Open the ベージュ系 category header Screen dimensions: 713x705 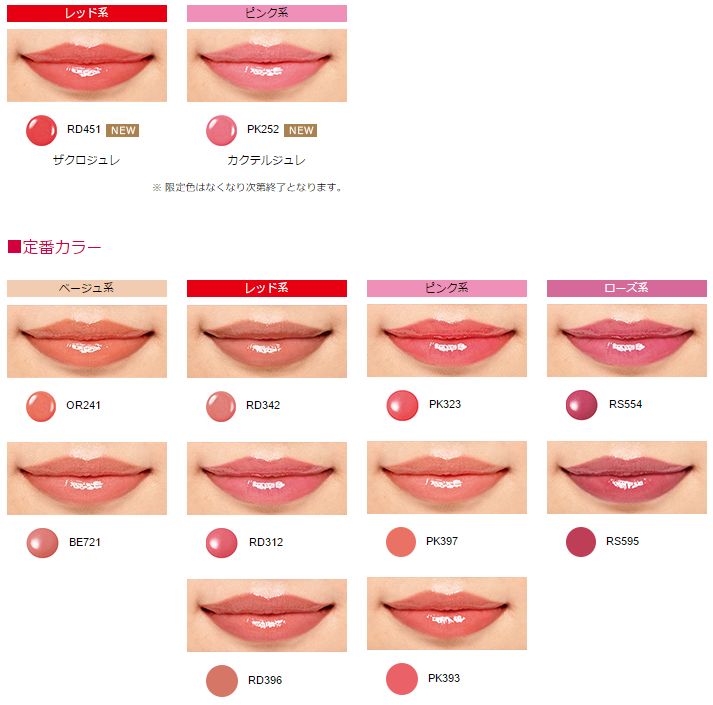(x=87, y=288)
